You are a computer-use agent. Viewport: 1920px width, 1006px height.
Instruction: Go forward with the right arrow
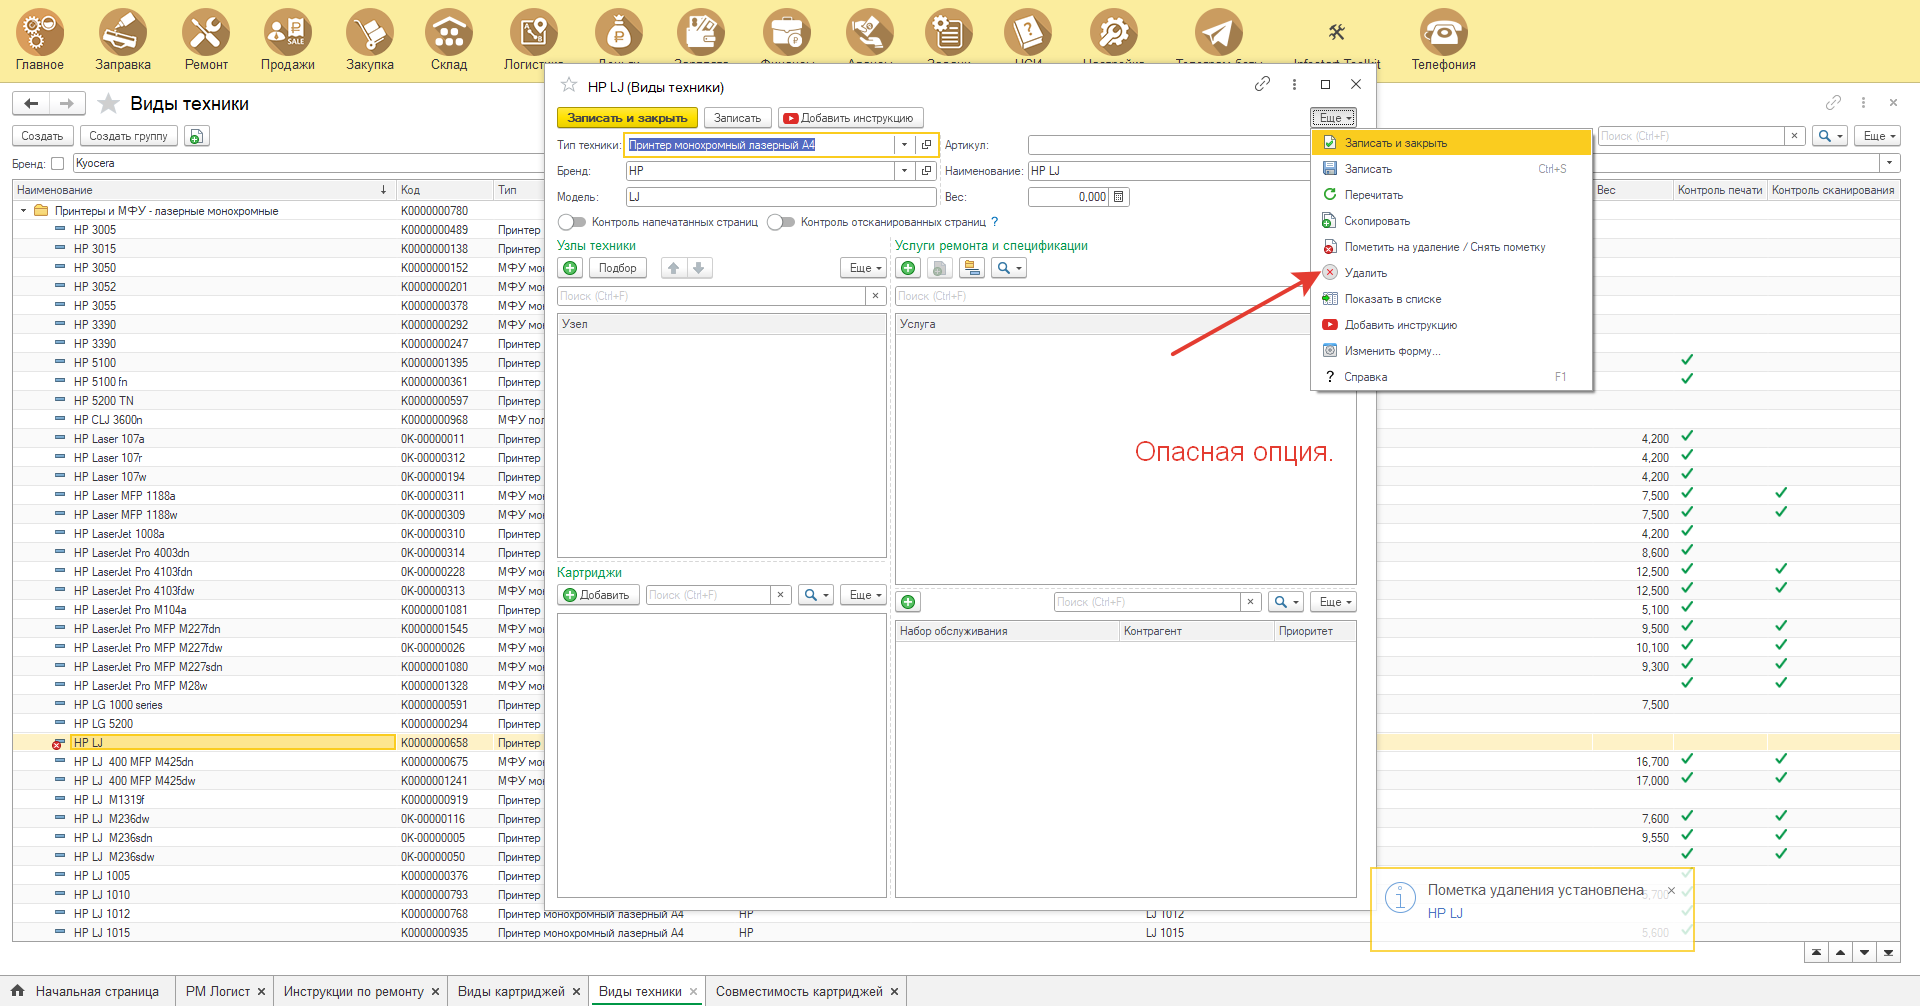click(x=66, y=103)
